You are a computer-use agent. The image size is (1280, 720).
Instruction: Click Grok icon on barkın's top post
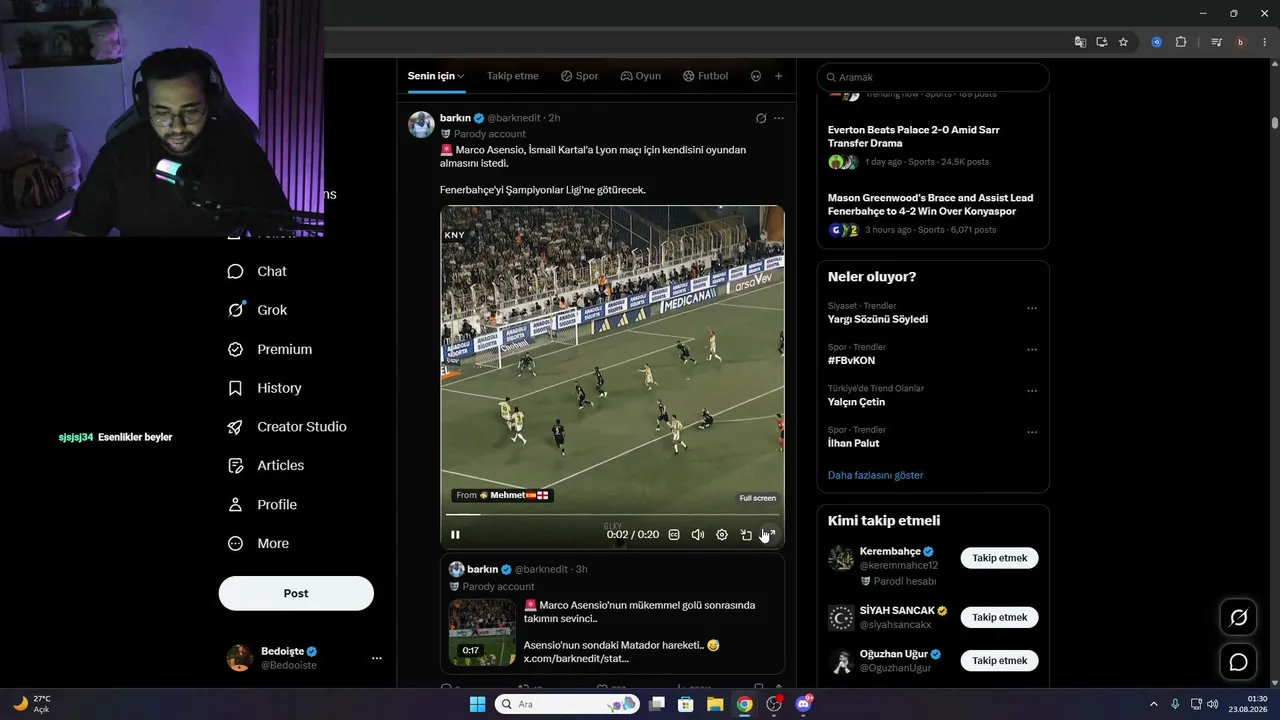pyautogui.click(x=761, y=118)
